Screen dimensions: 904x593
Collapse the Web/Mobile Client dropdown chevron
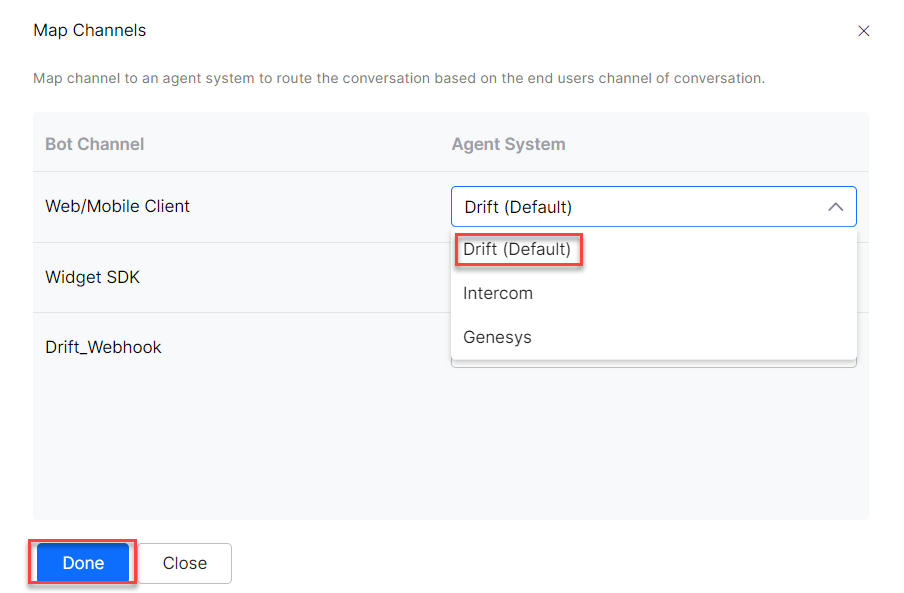(836, 207)
